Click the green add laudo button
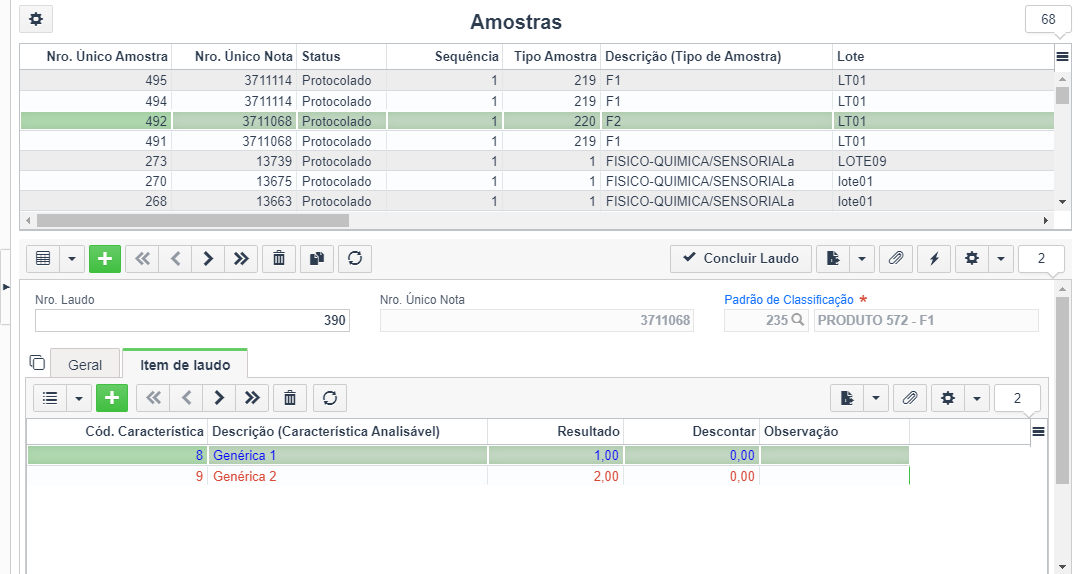 coord(105,258)
